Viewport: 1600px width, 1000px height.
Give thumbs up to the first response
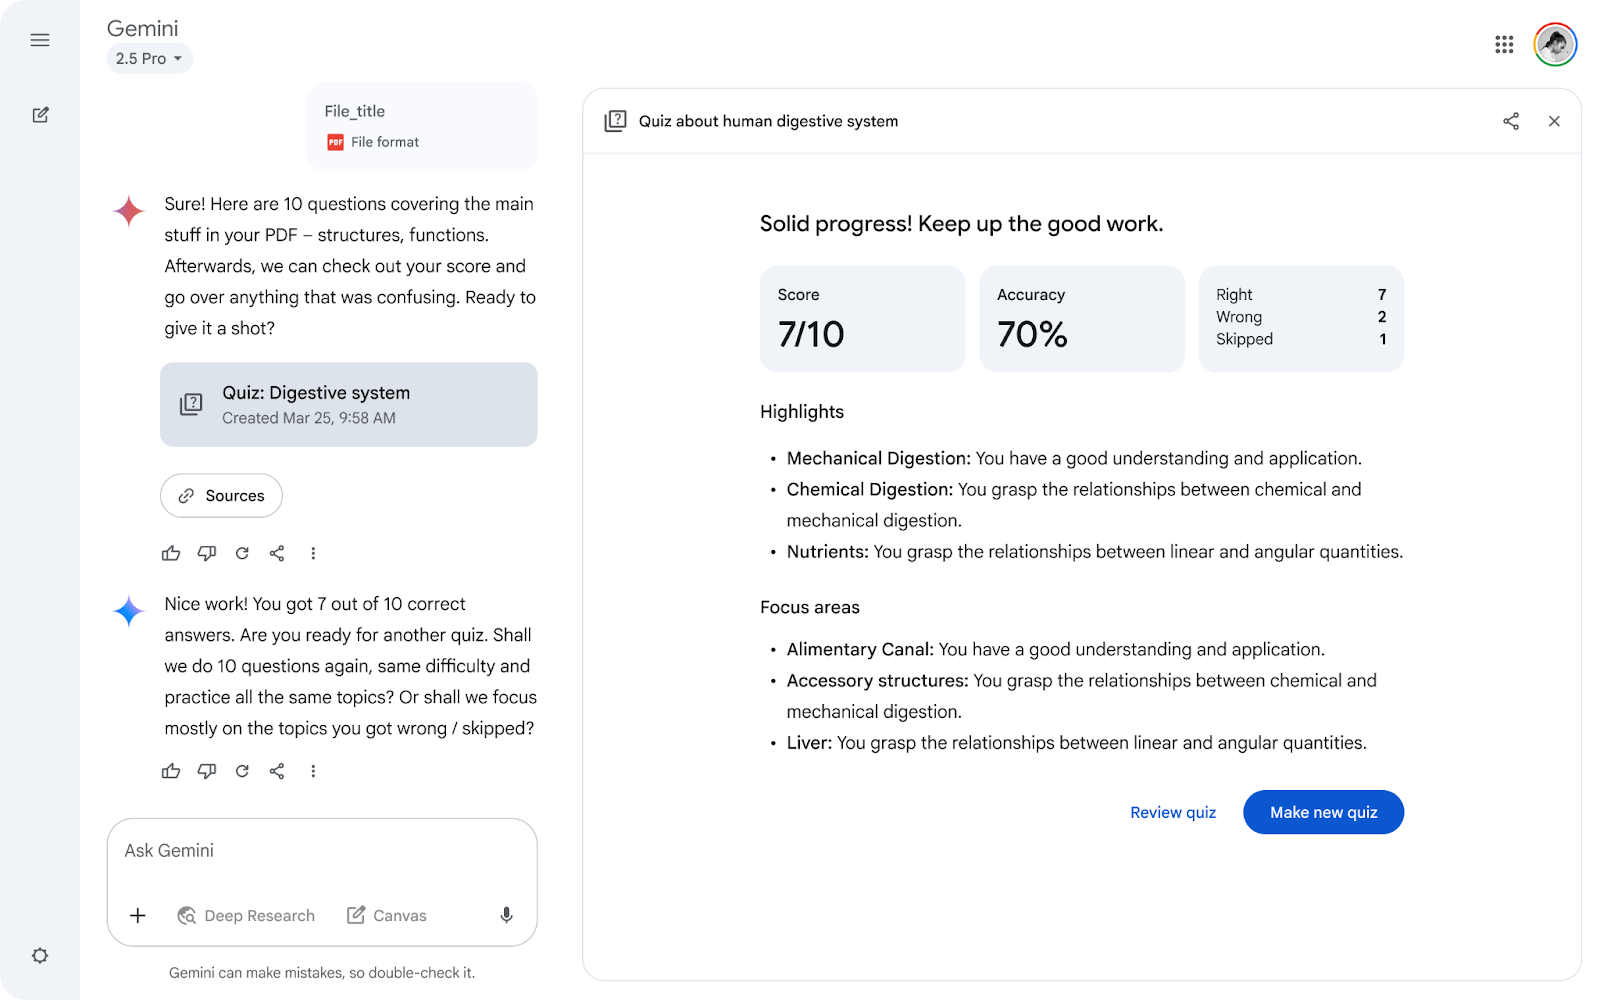point(171,553)
